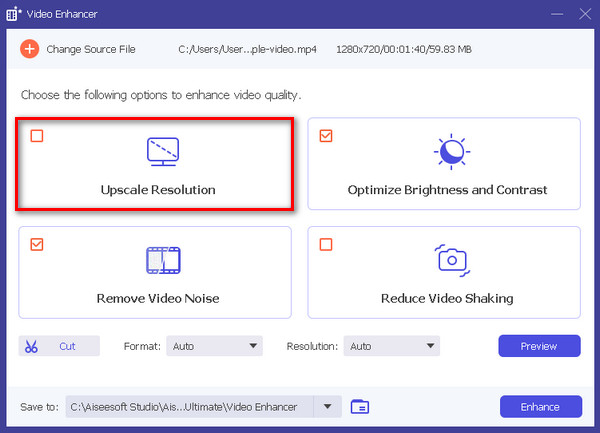Click the Optimize Brightness and Contrast label
600x433 pixels.
[x=447, y=190]
